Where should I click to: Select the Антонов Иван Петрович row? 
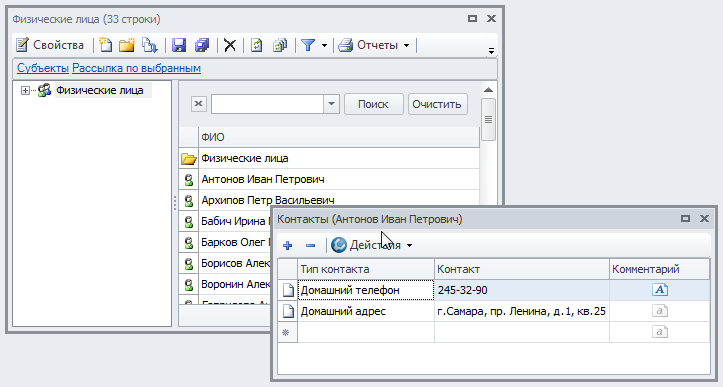(339, 179)
